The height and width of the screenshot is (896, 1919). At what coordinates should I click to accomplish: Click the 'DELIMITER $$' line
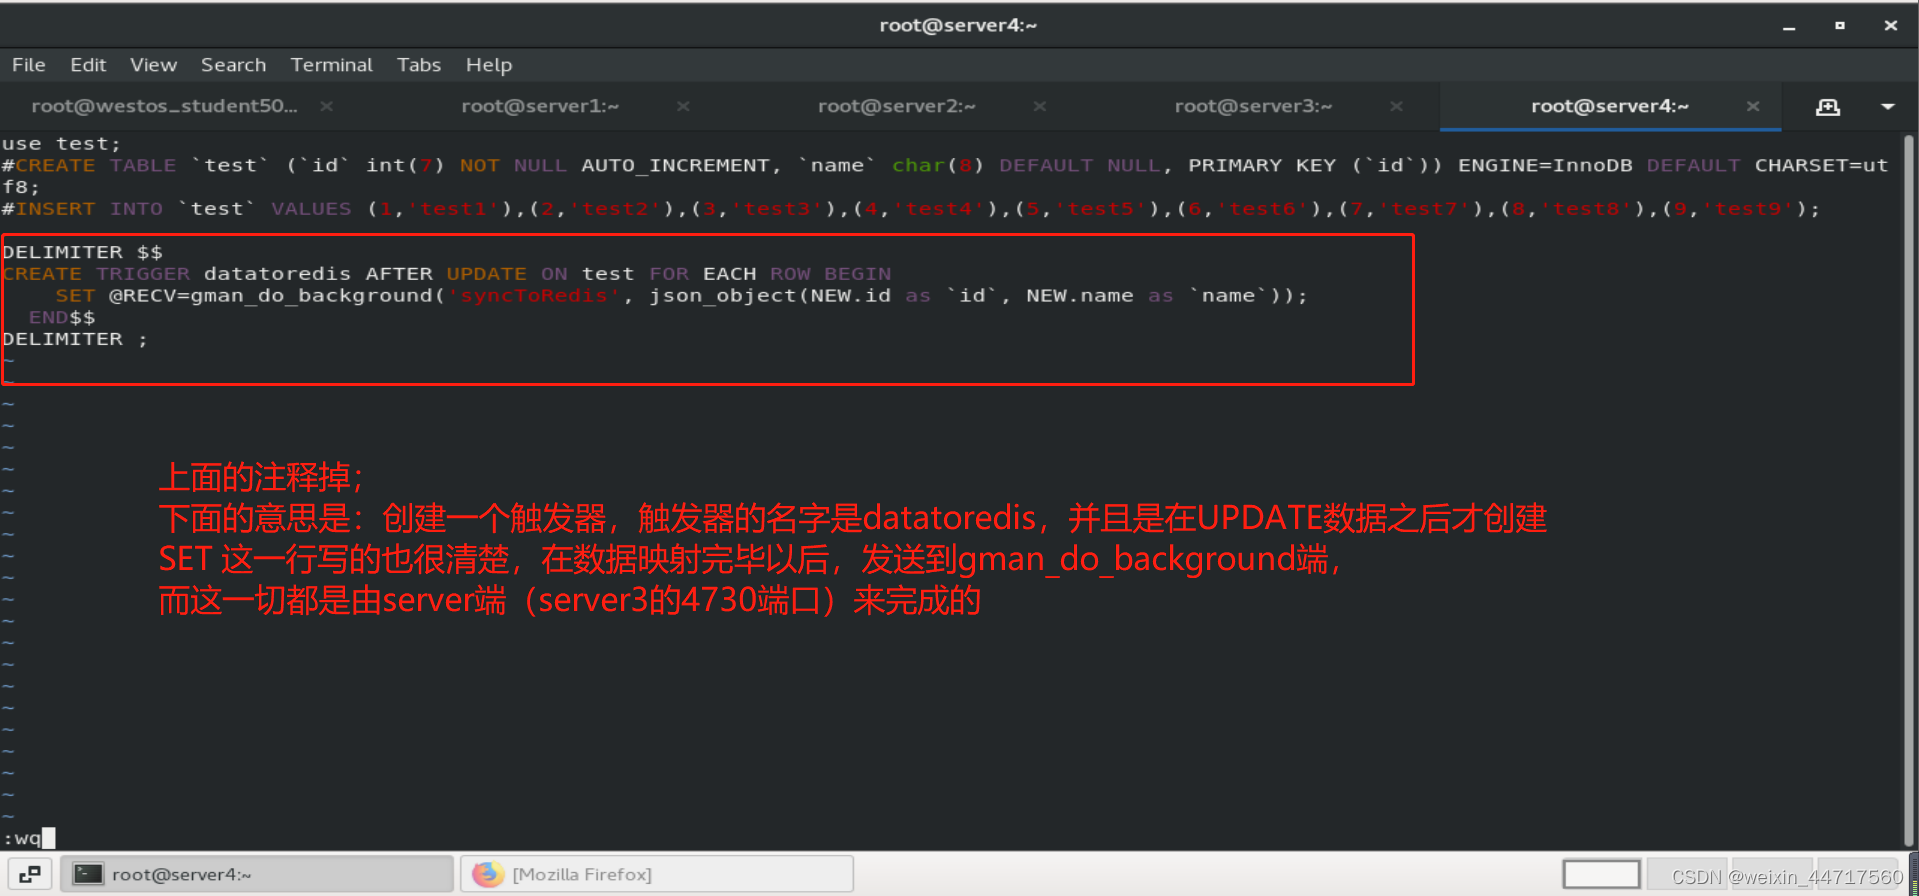[82, 252]
